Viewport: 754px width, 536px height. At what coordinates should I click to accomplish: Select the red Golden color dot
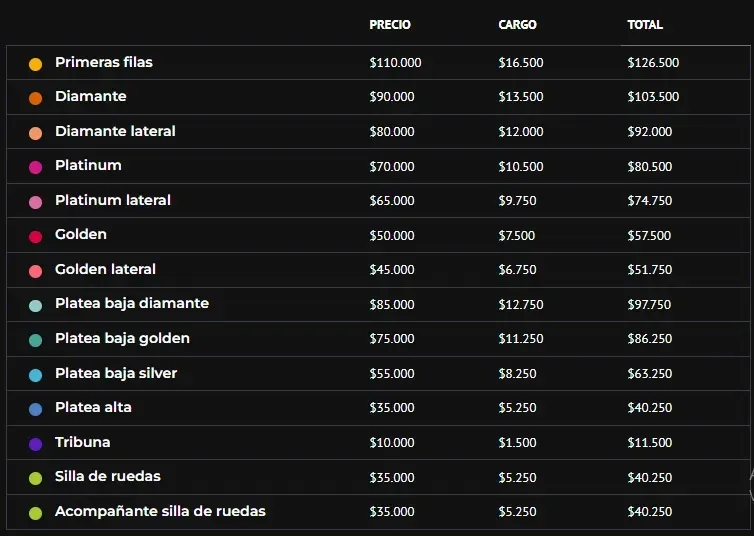tap(36, 237)
